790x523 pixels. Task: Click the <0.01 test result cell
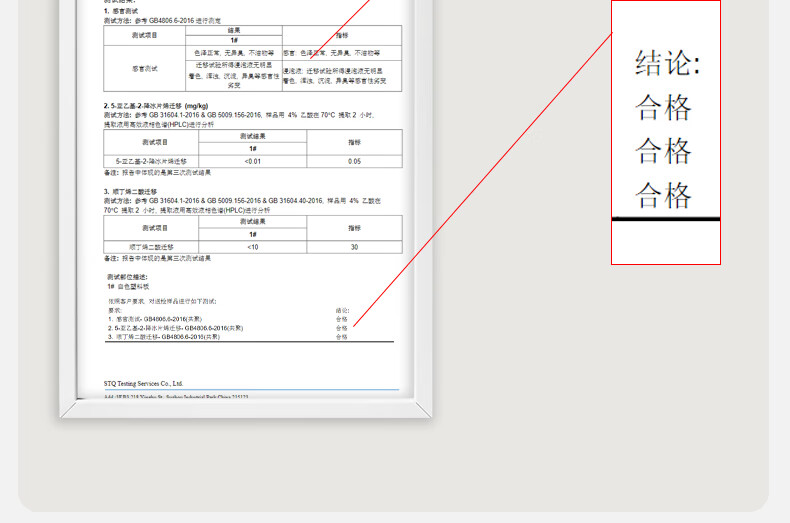coord(252,161)
